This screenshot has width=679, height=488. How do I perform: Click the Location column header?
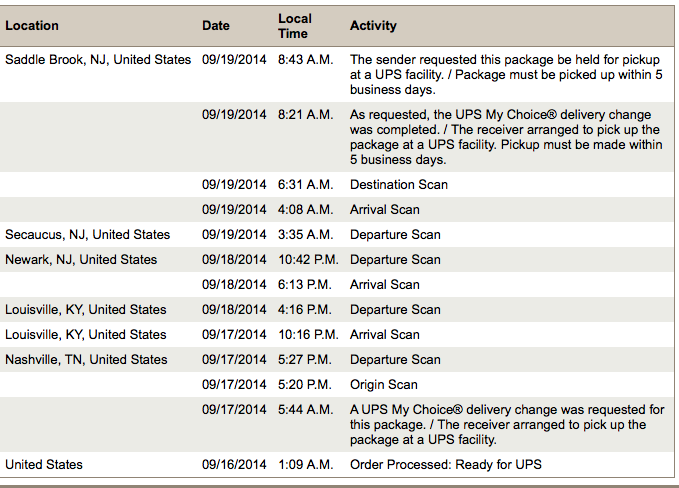(32, 26)
